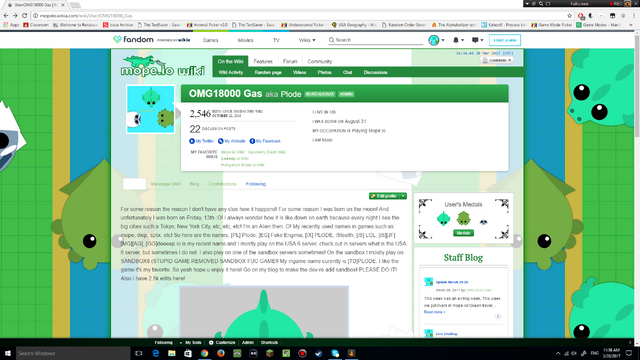Viewport: 640px width, 360px height.
Task: Bookmark page with the star icon
Action: [569, 16]
